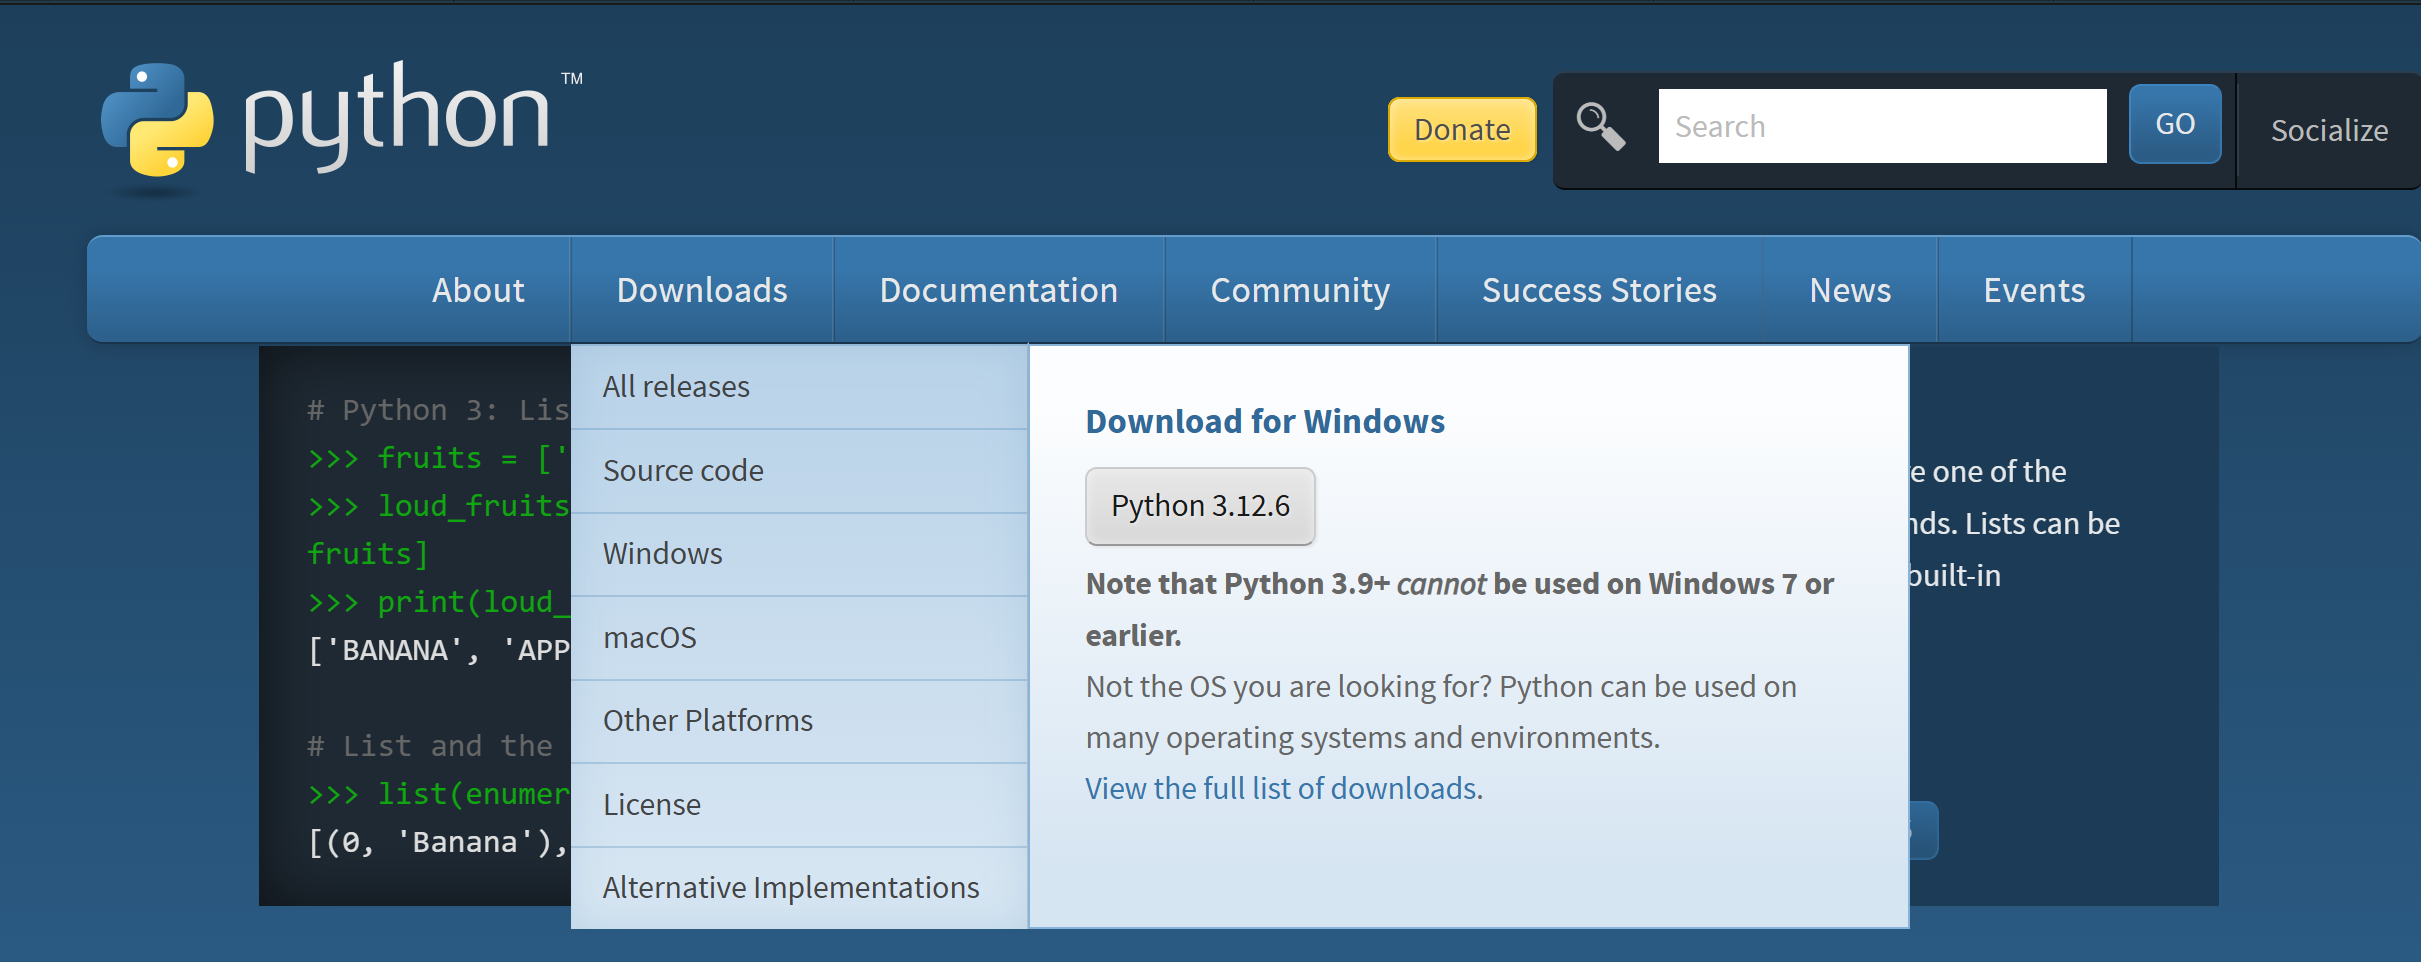Open the Documentation menu
2421x962 pixels.
999,289
